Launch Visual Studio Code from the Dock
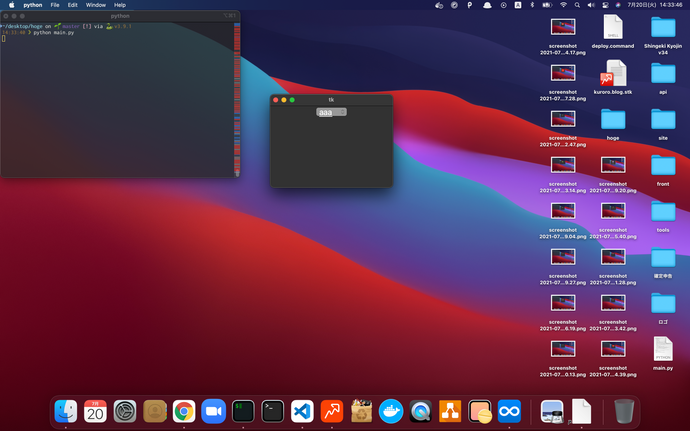The image size is (690, 431). 302,412
